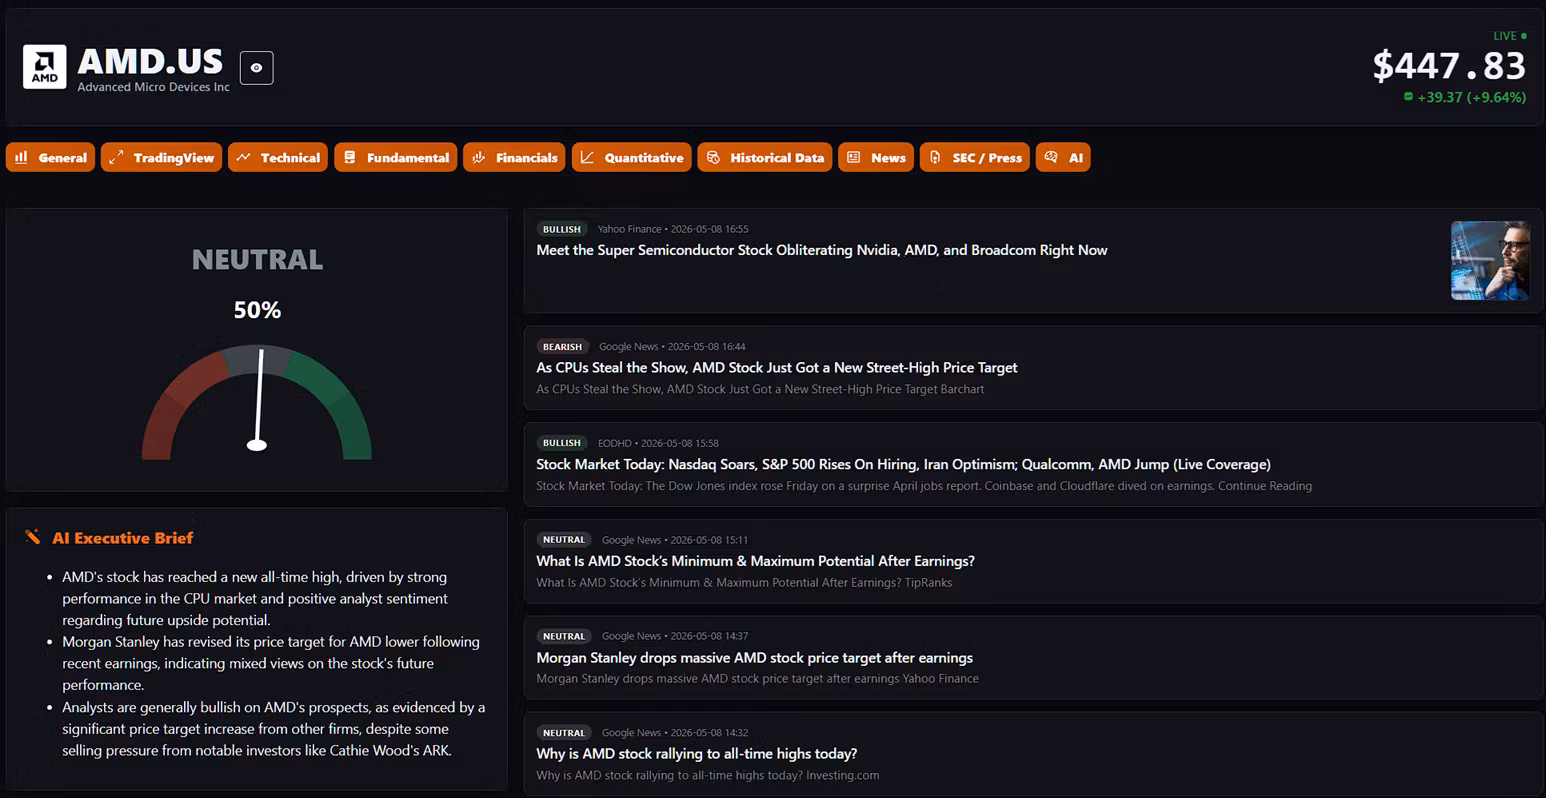Click the NEUTRAL sentiment gauge label
The image size is (1546, 798).
pyautogui.click(x=257, y=260)
